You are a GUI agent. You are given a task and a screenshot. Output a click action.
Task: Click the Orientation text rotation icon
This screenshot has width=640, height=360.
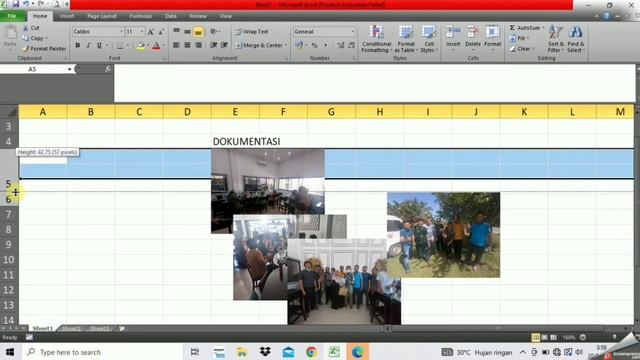tap(213, 31)
